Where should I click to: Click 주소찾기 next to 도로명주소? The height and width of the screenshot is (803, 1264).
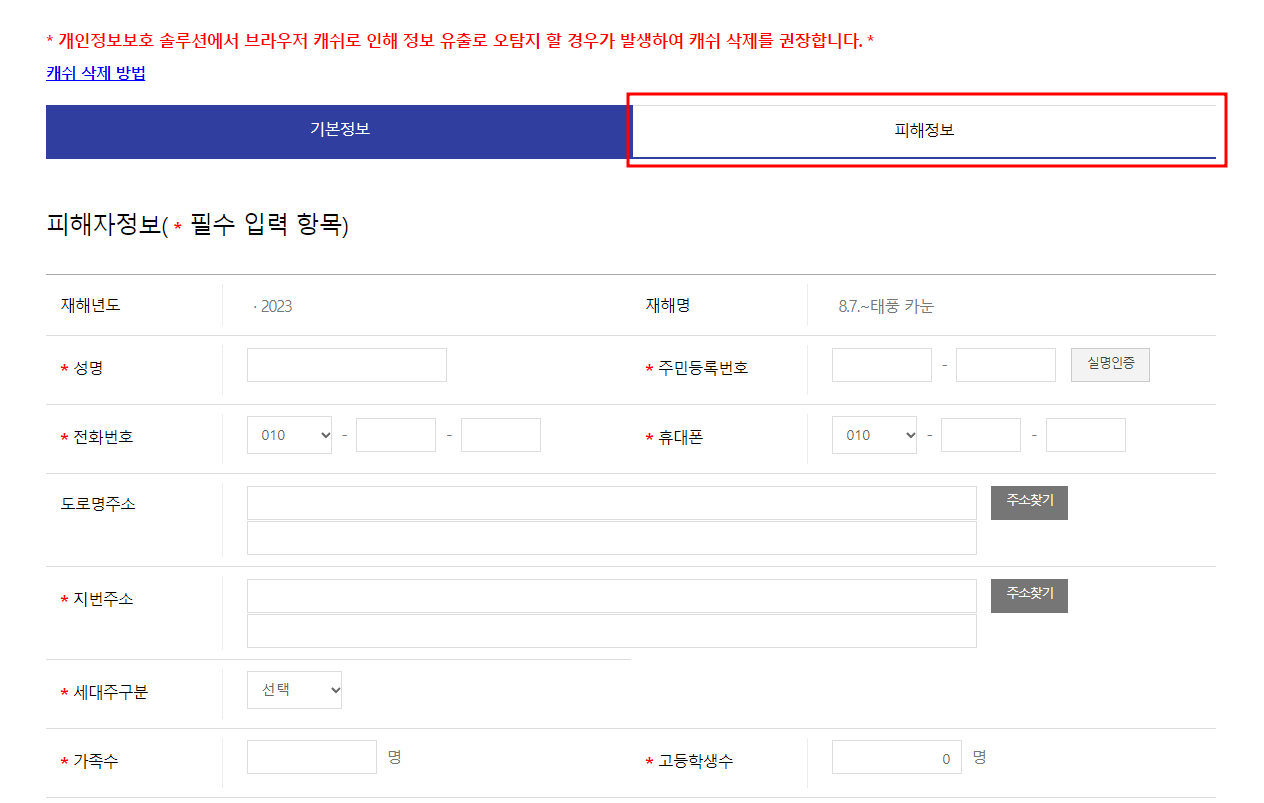pos(1029,502)
